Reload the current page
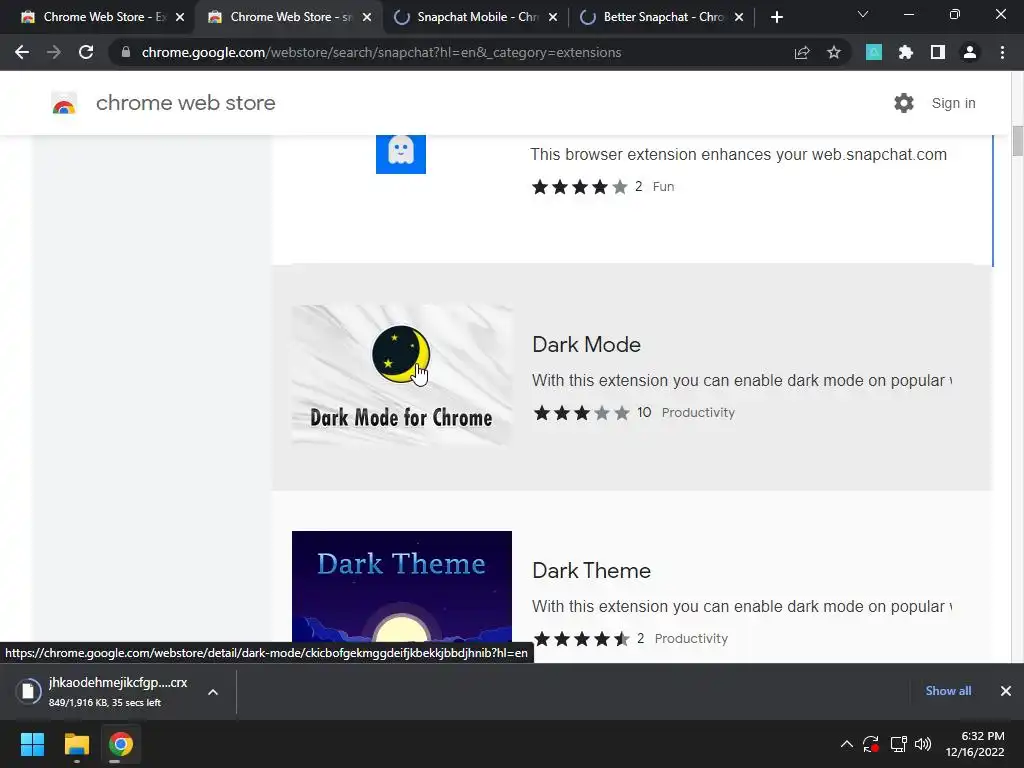The image size is (1024, 768). (86, 52)
